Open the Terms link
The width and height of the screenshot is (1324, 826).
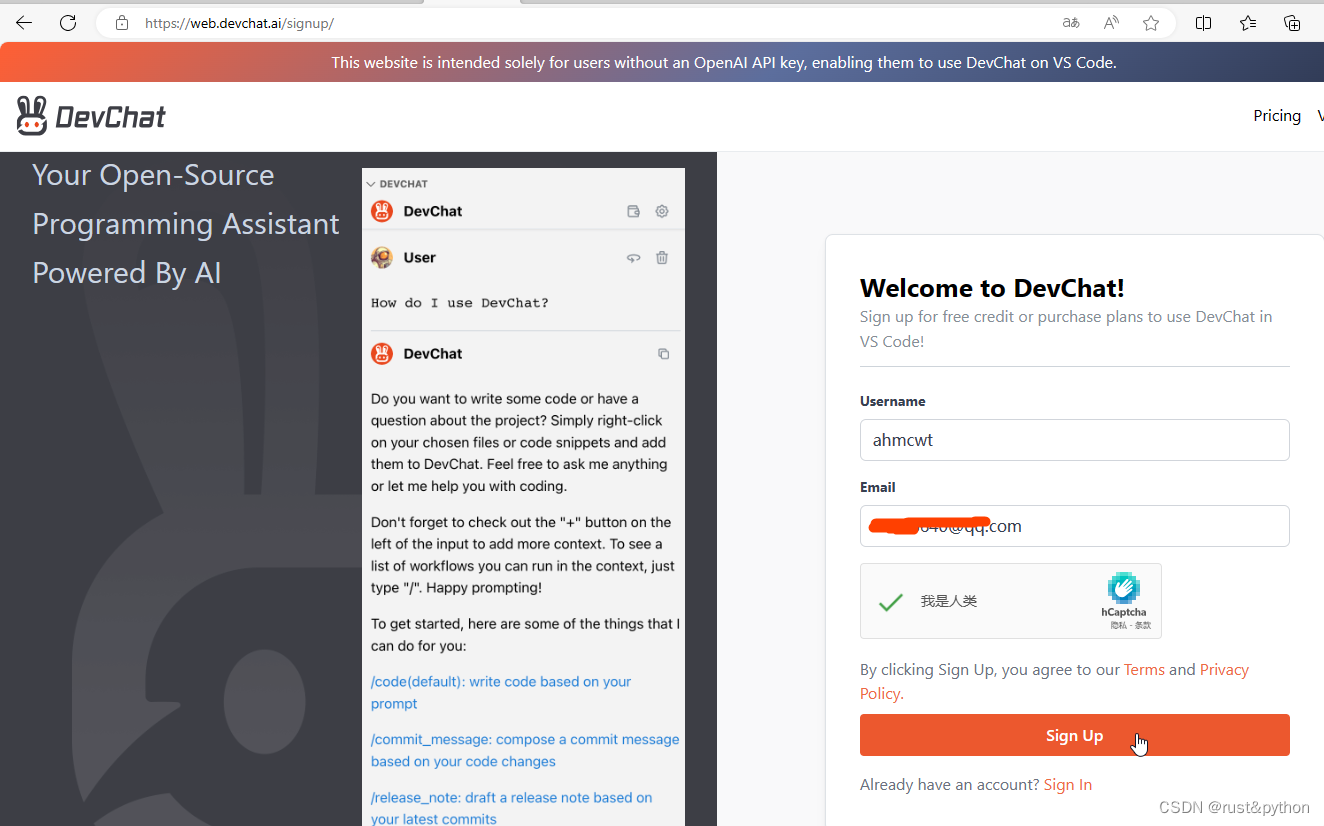click(x=1144, y=670)
